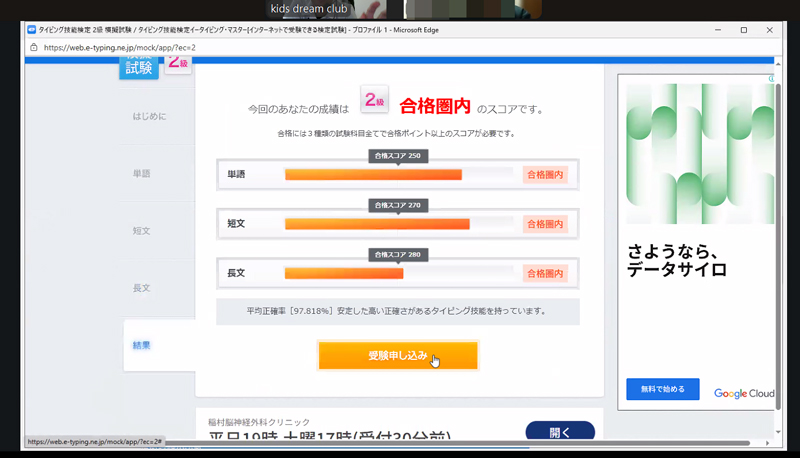Open the はじめに sidebar tab

tap(150, 116)
